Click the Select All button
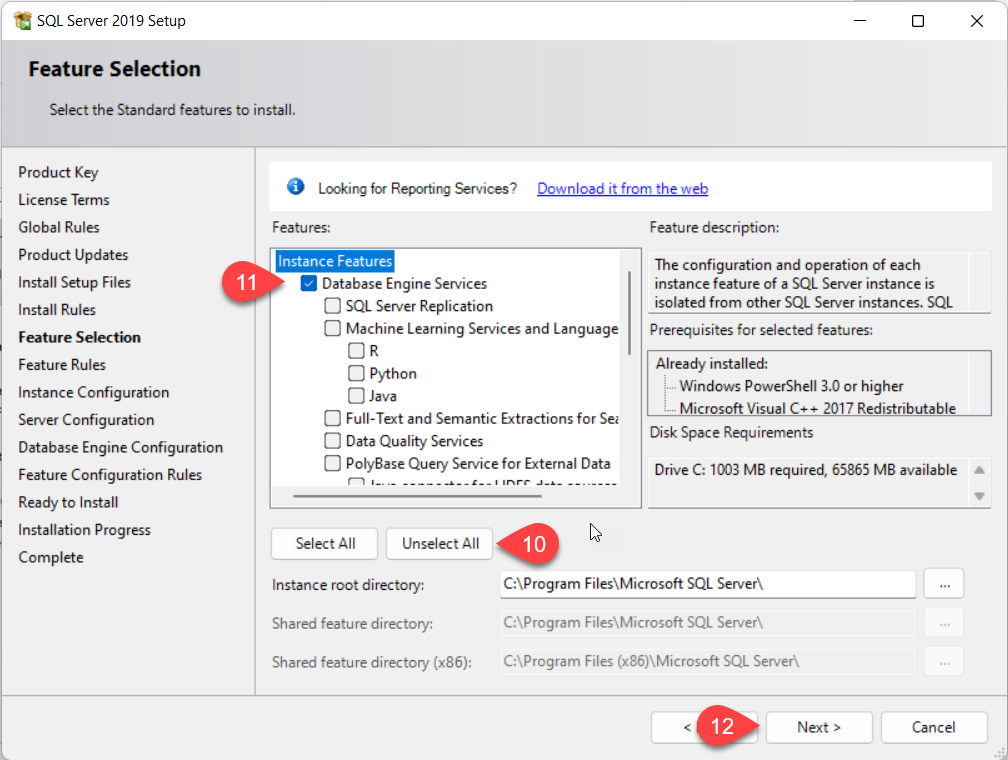The width and height of the screenshot is (1008, 760). coord(325,543)
